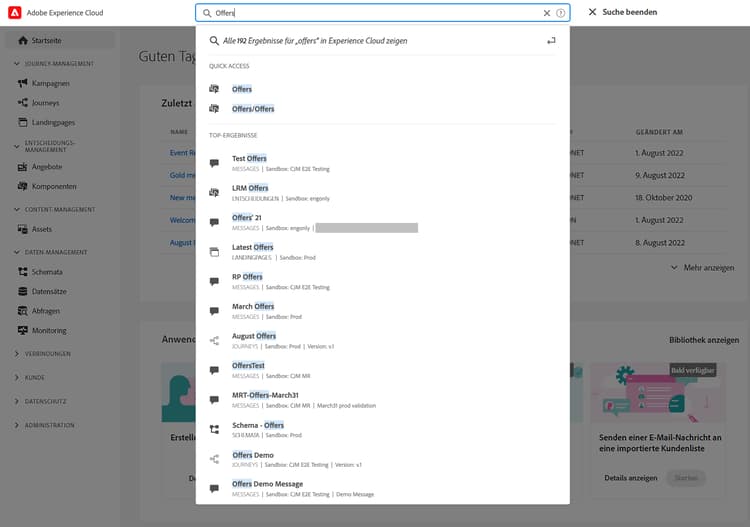Click the offers icon beside "Offers/Offers"
This screenshot has height=527, width=750.
[x=214, y=109]
